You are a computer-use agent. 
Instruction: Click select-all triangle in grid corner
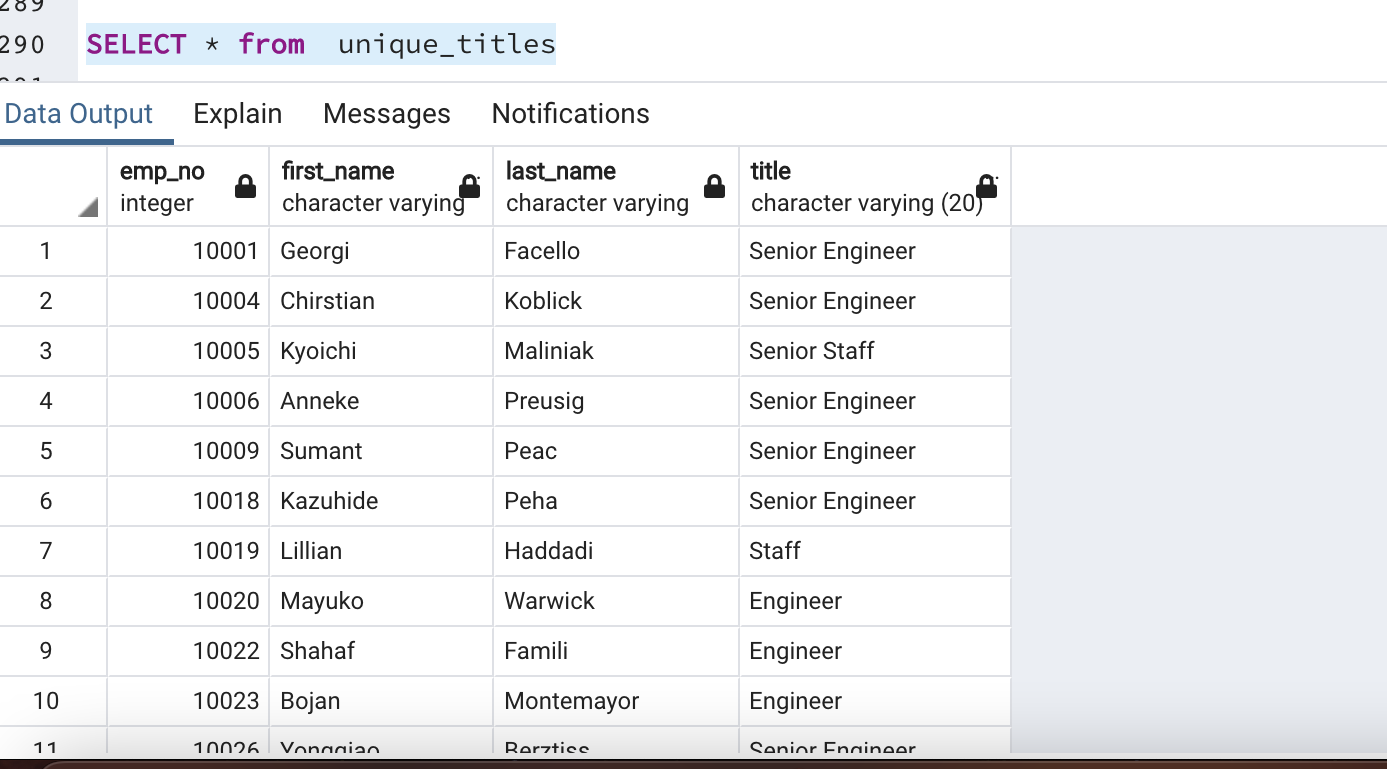pos(88,207)
